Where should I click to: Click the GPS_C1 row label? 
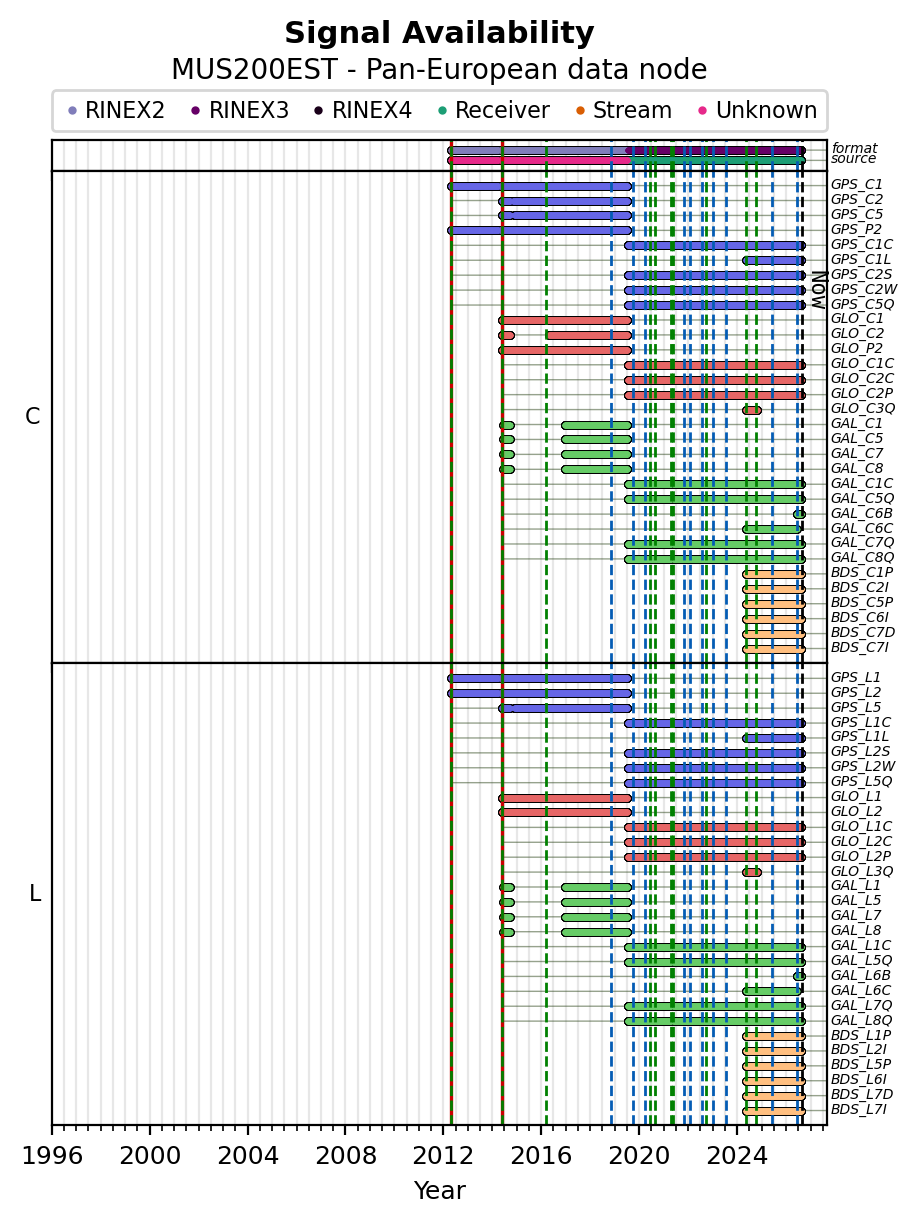[857, 185]
